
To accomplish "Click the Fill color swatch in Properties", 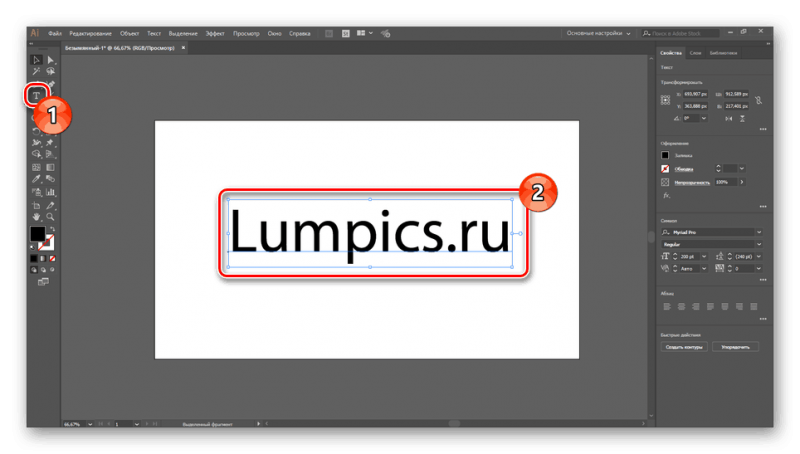I will click(x=665, y=155).
